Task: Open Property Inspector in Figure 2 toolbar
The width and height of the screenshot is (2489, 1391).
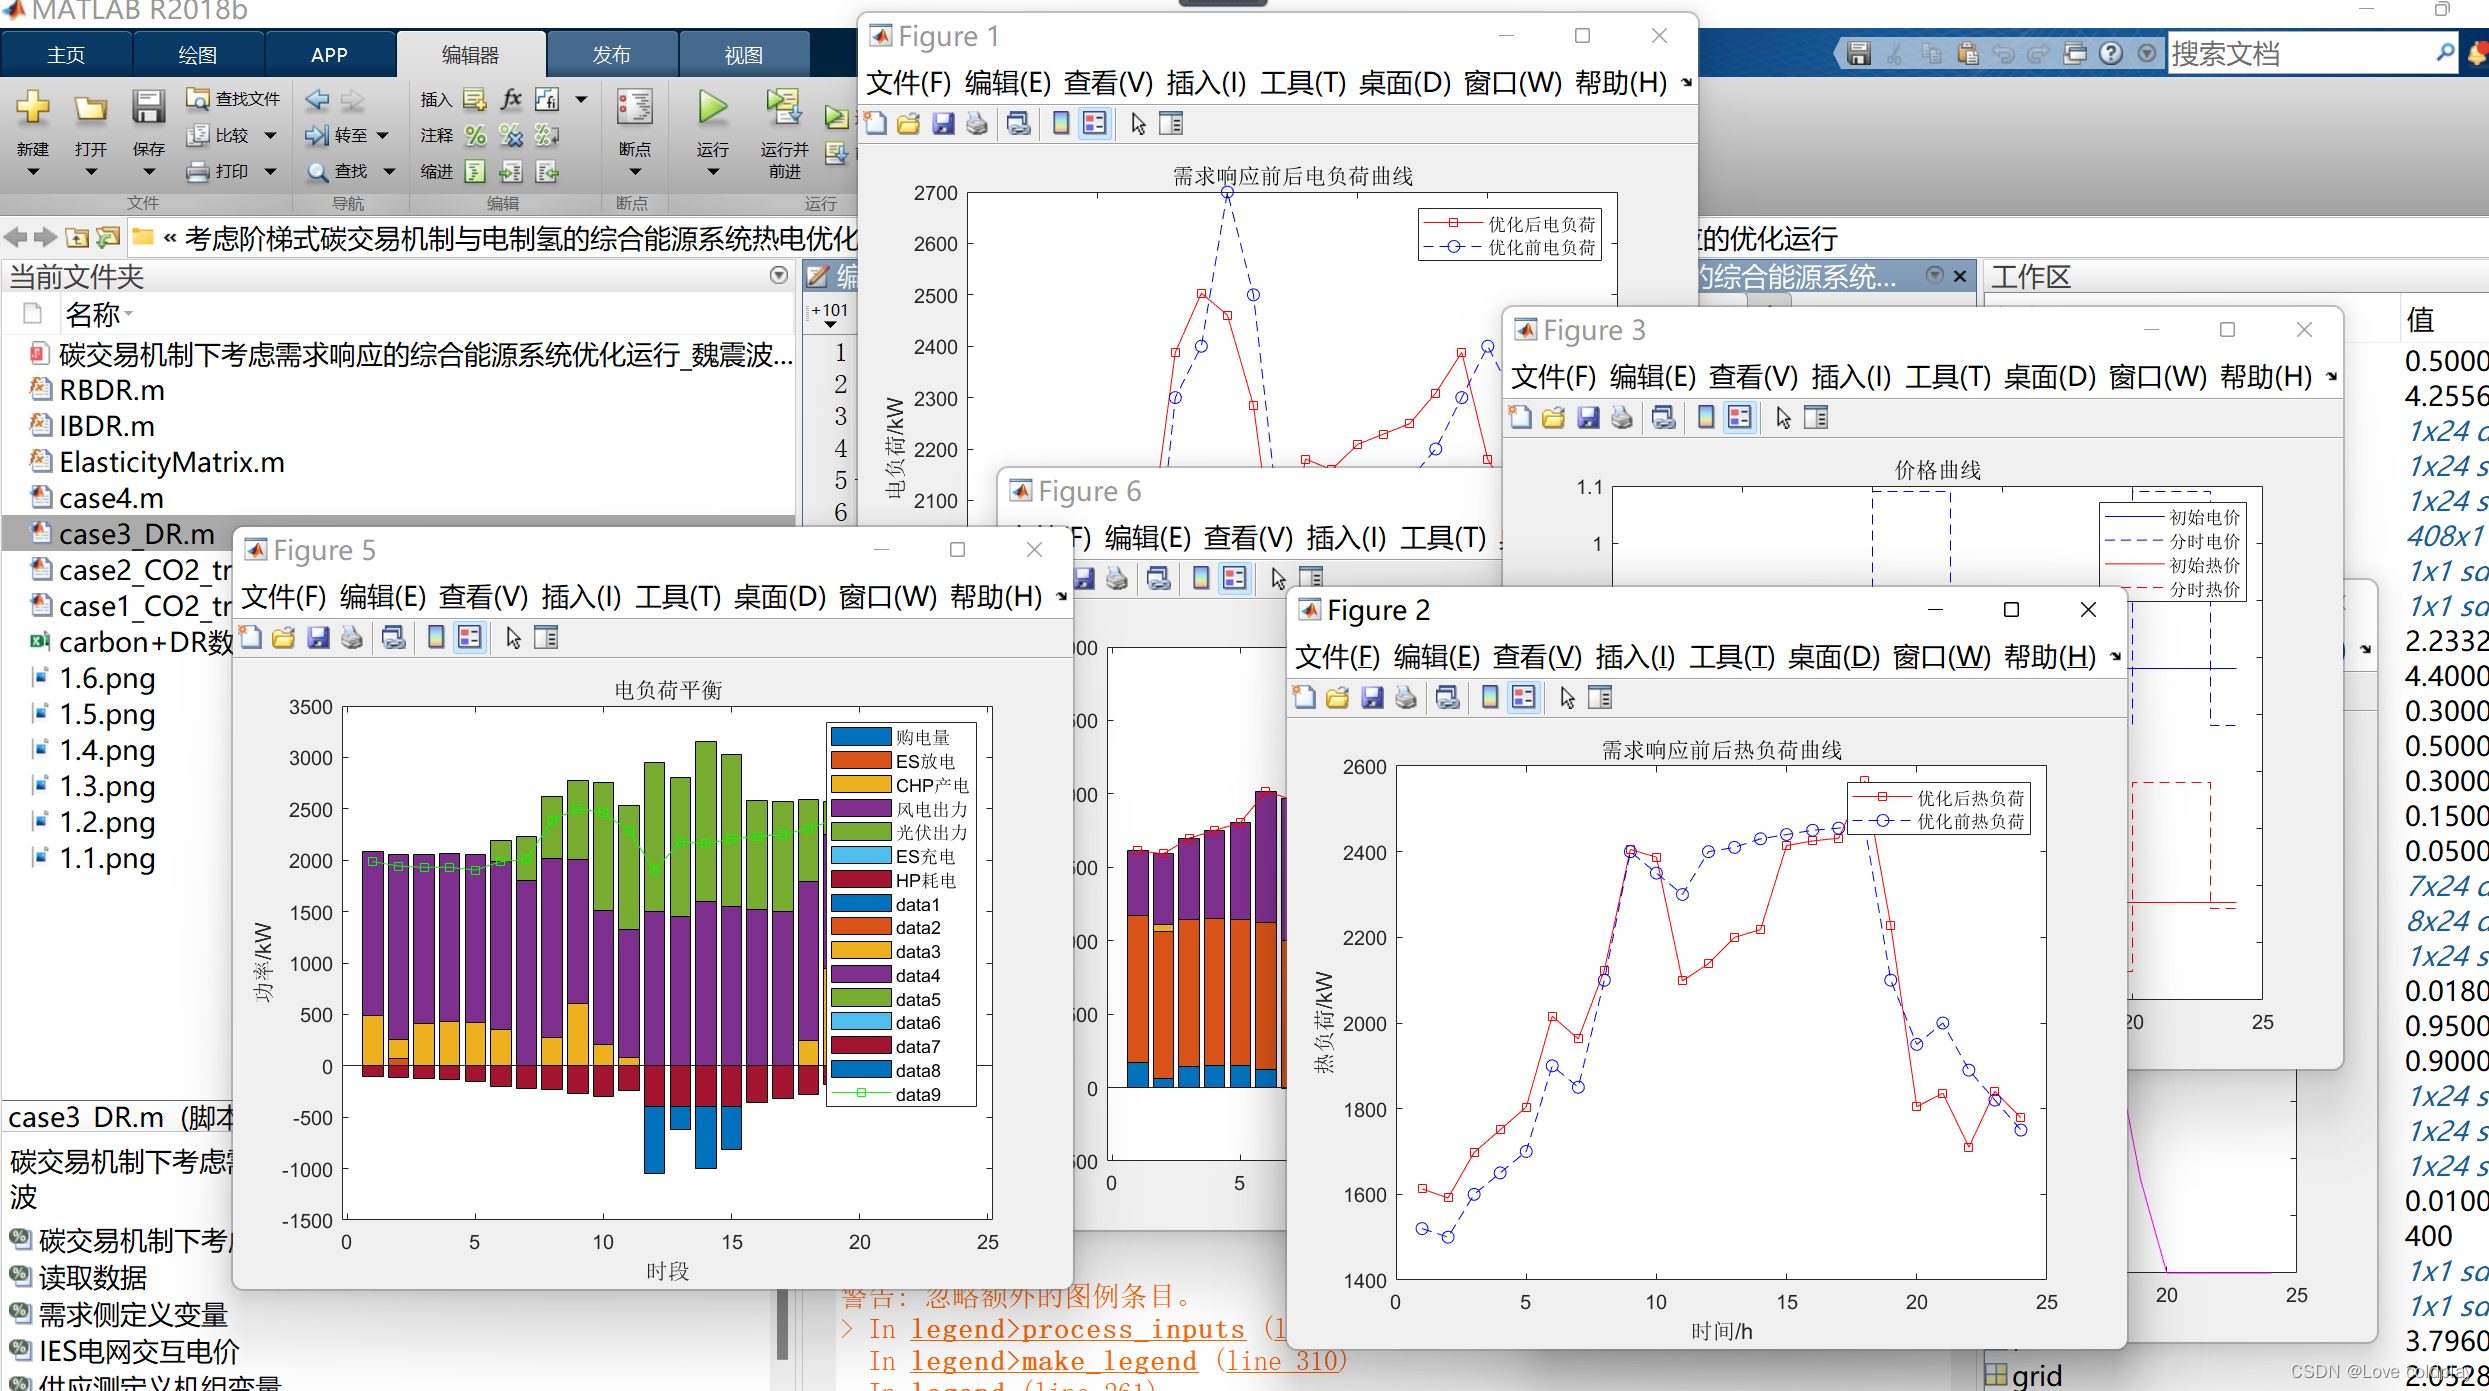Action: pyautogui.click(x=1600, y=697)
